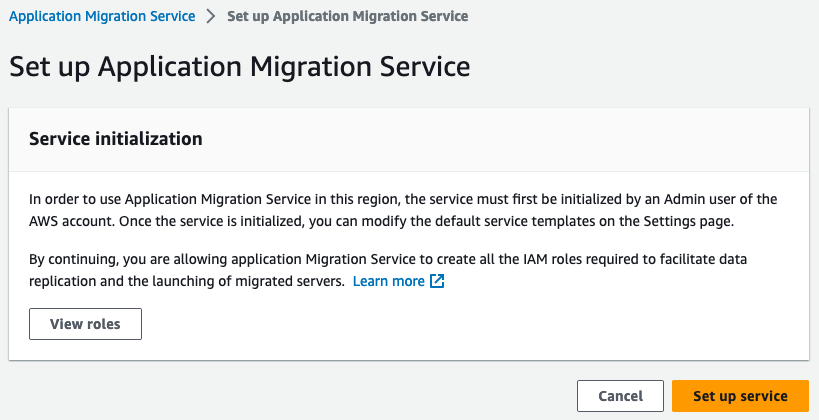Click the orange Set up service button

740,396
